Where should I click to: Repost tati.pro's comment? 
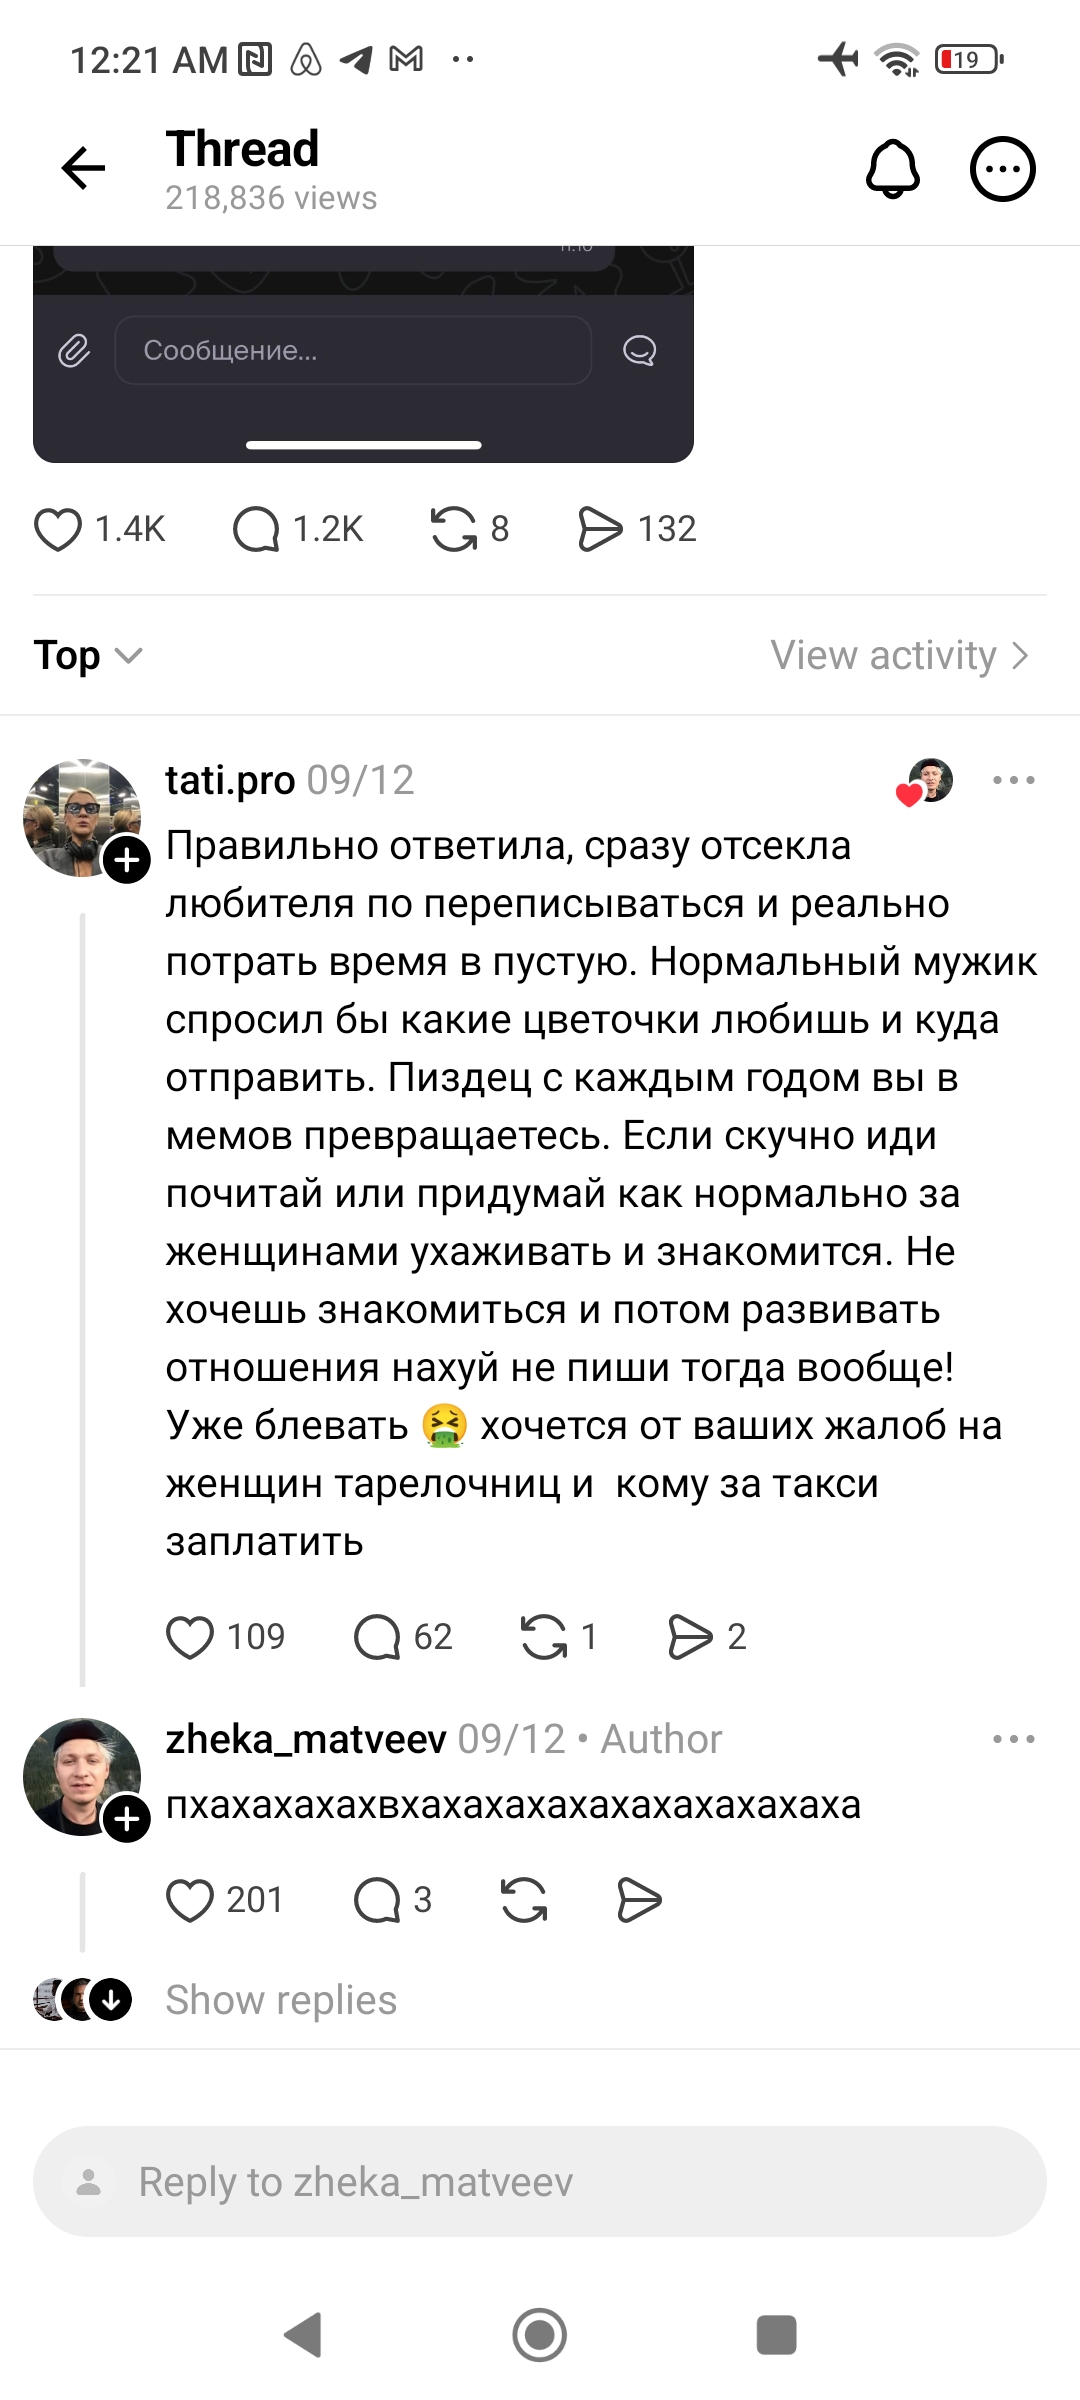tap(543, 1637)
